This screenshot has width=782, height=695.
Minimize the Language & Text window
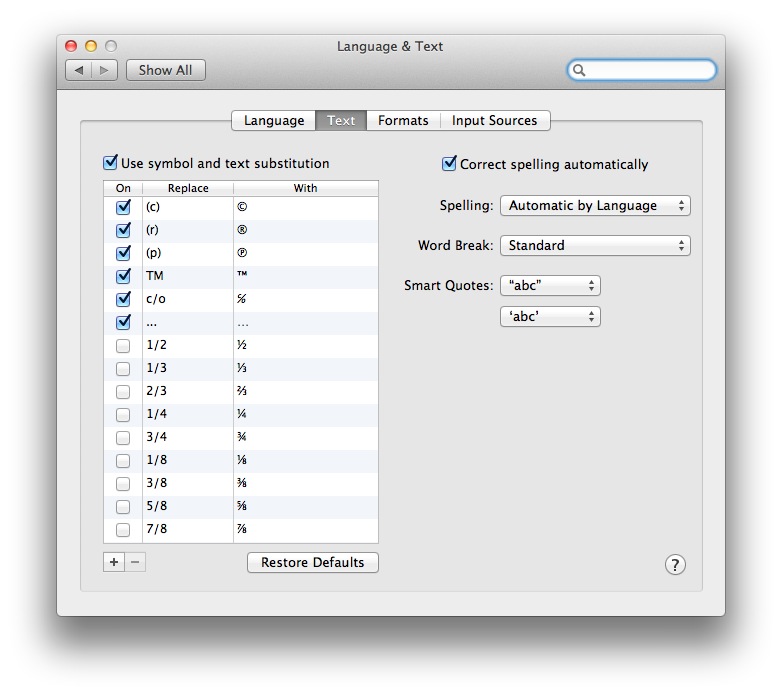pos(91,46)
